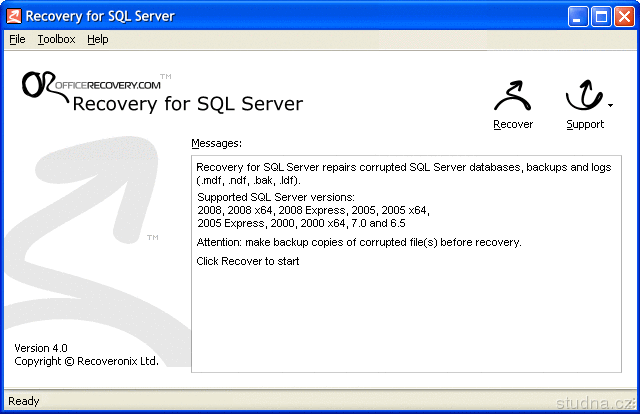The height and width of the screenshot is (415, 640).
Task: Click the 'Version 4.0' text
Action: point(41,348)
